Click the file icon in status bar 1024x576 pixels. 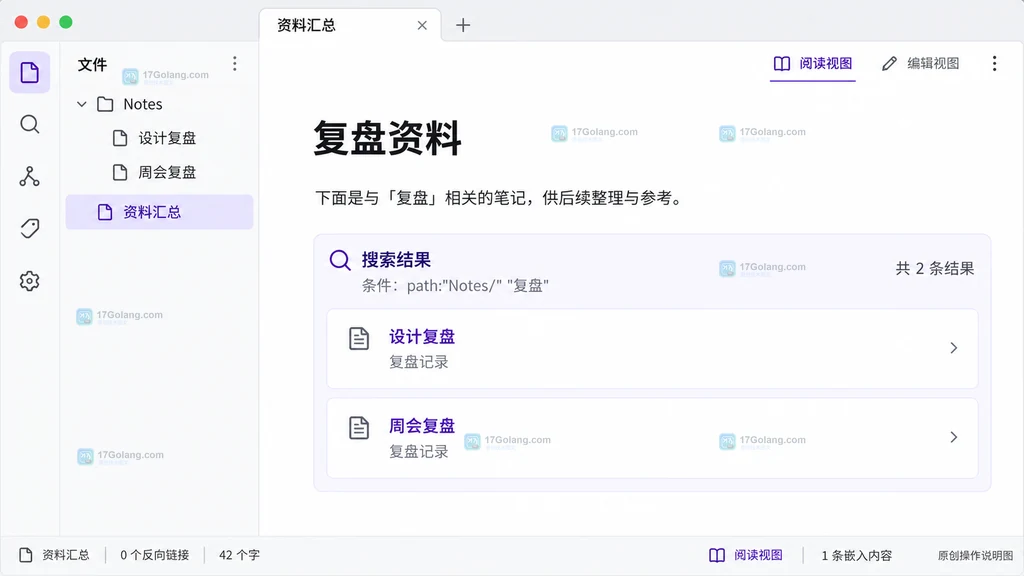[x=25, y=555]
